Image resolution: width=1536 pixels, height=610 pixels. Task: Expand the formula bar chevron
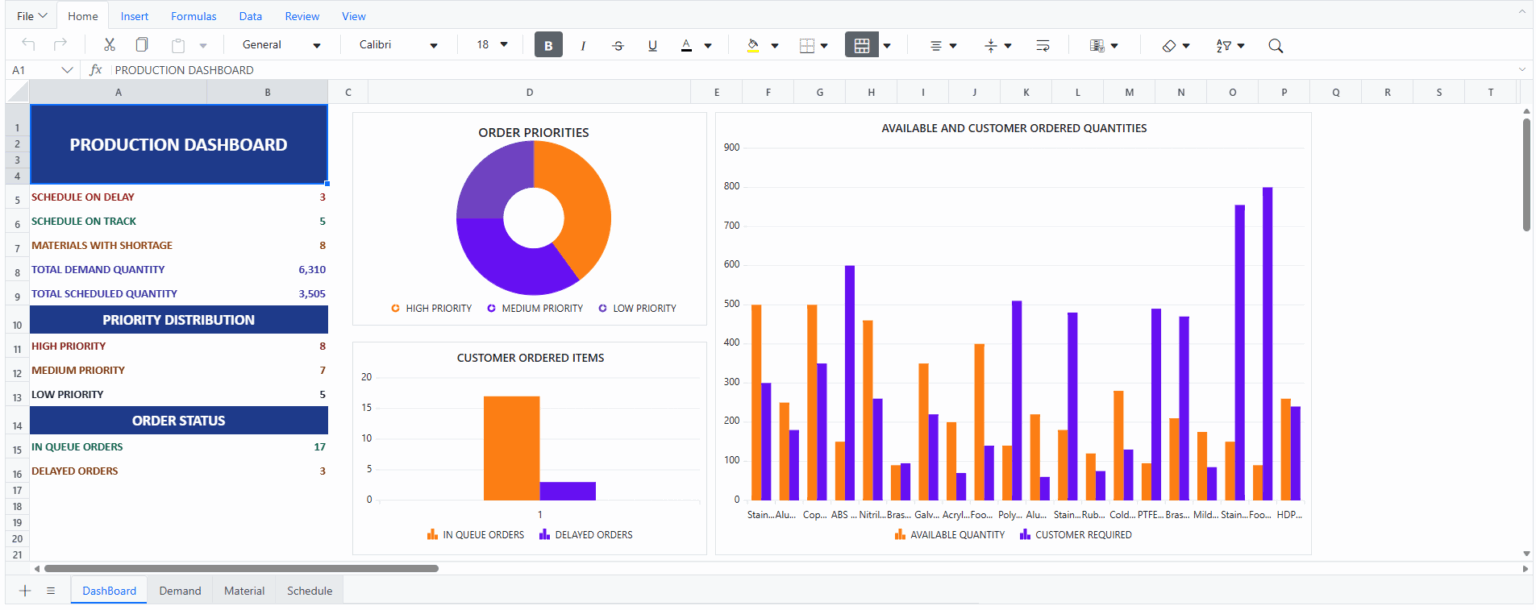(x=1522, y=70)
